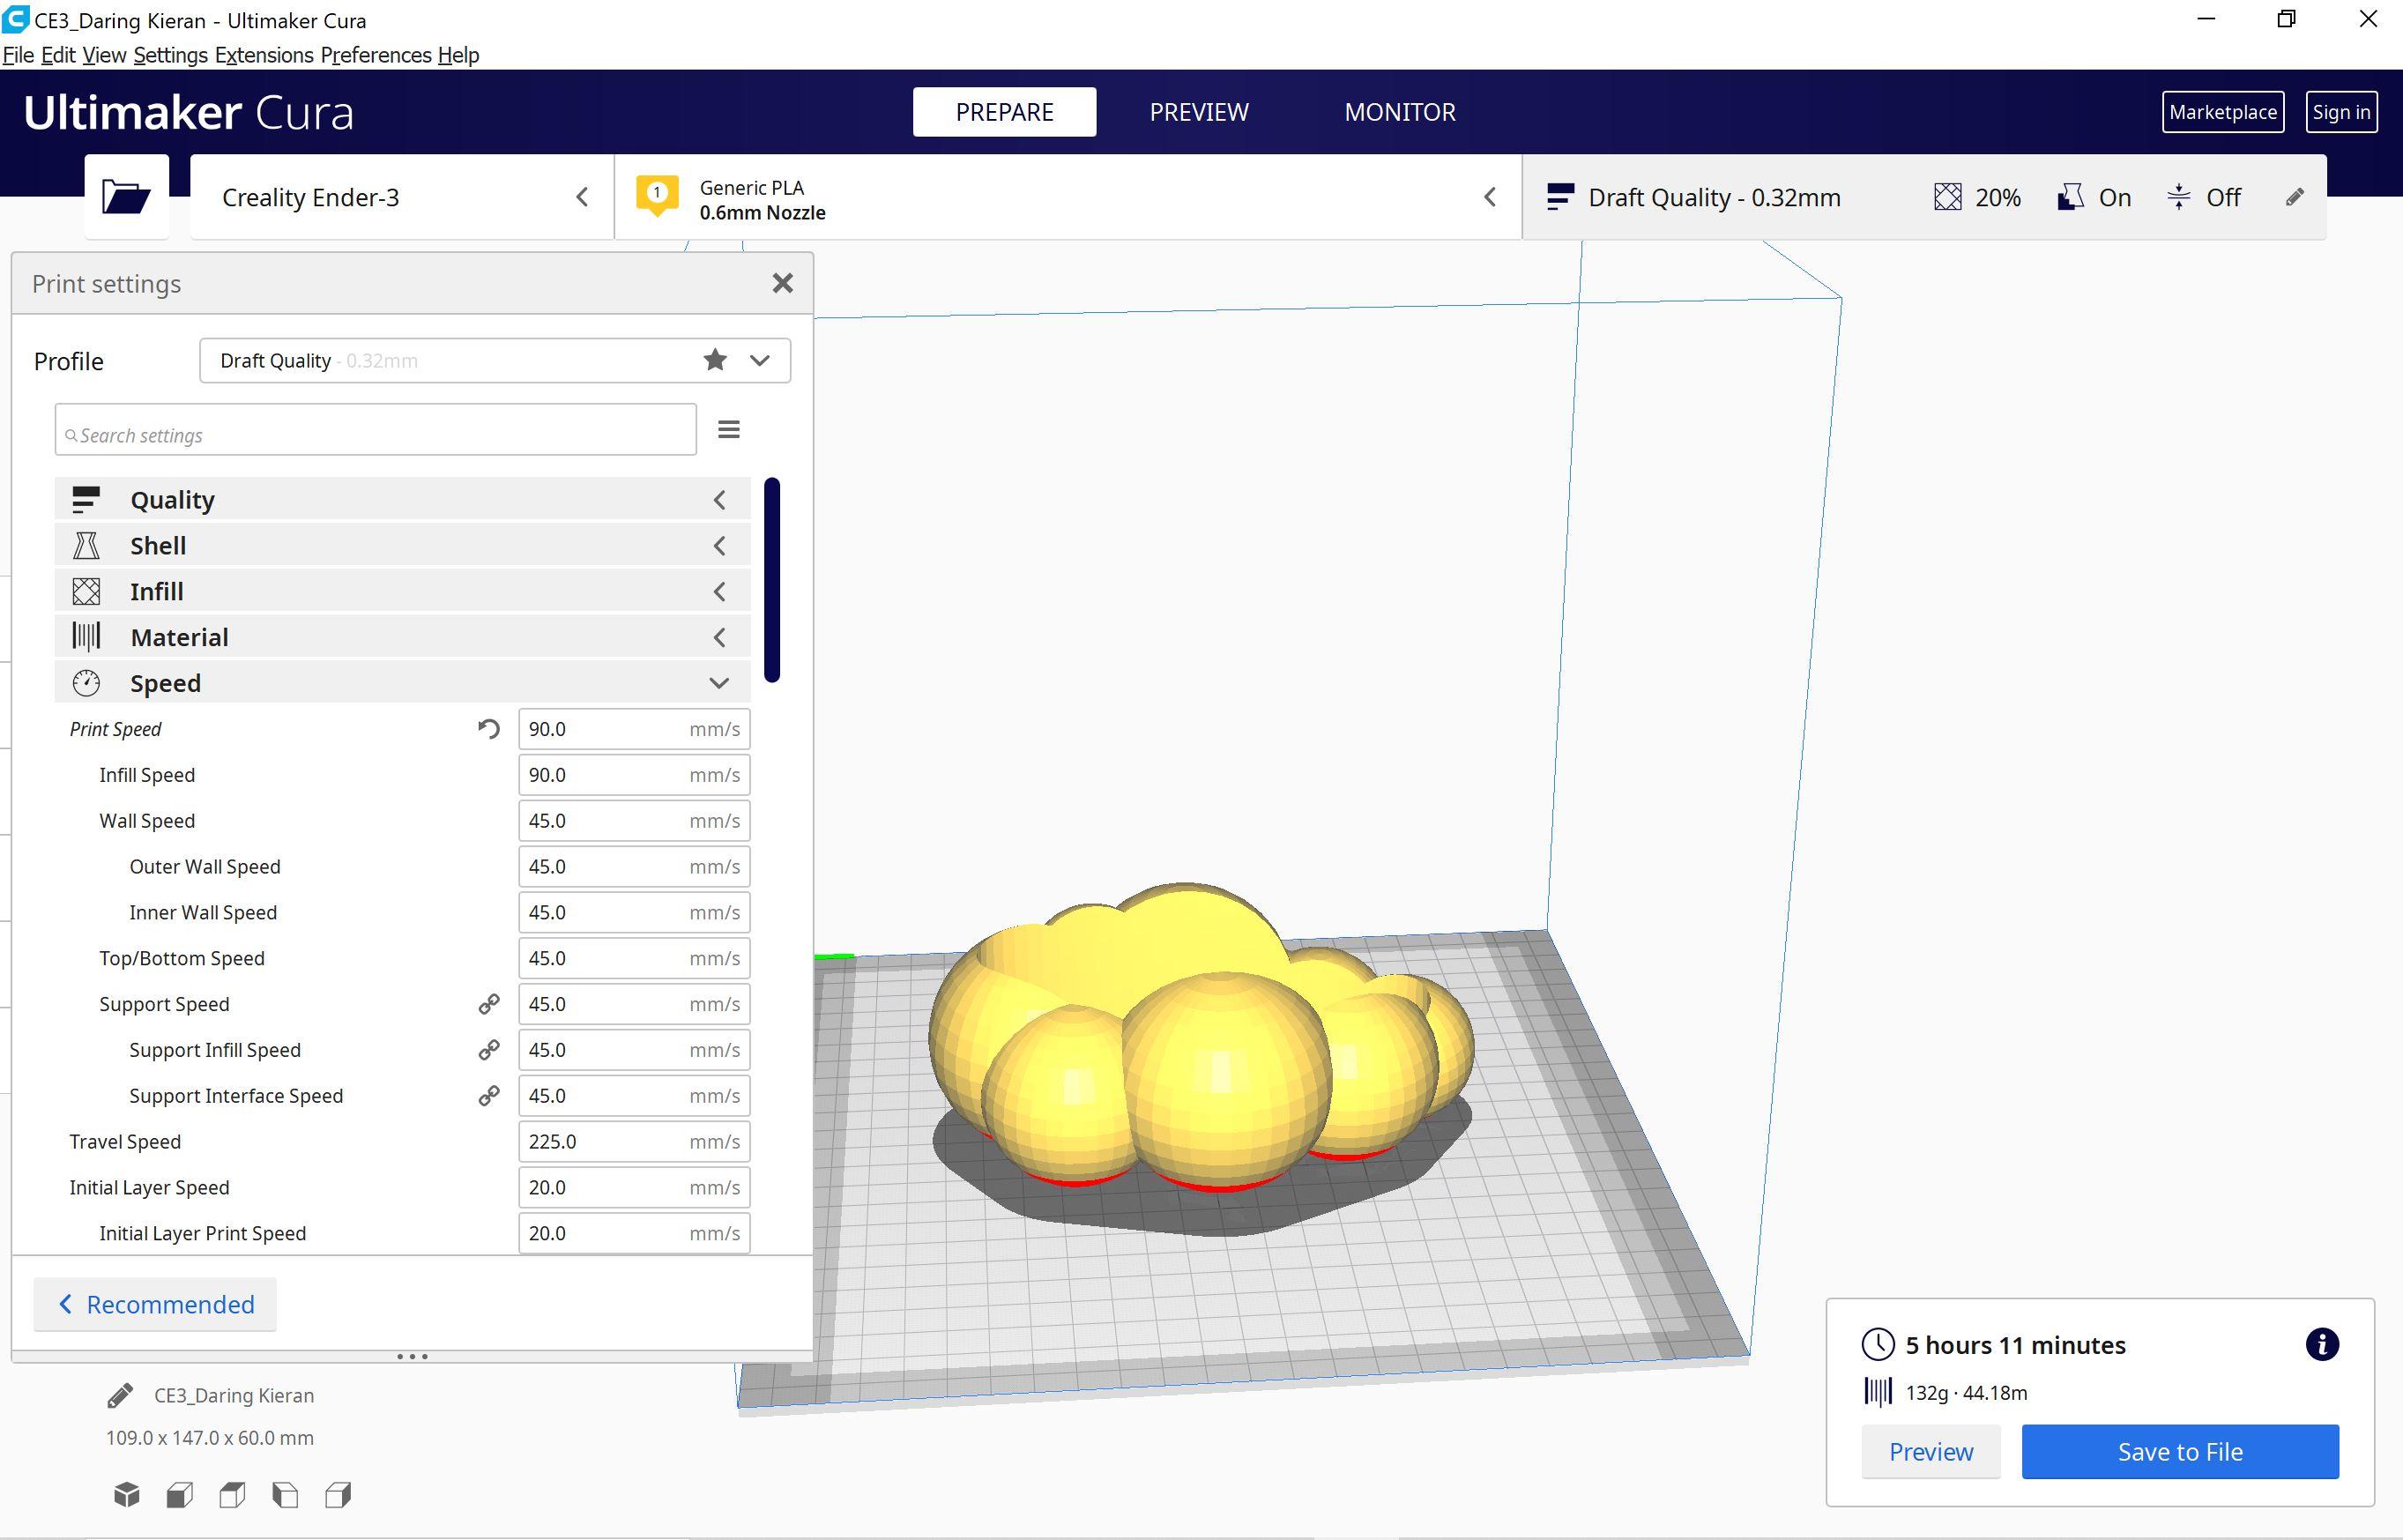2403x1540 pixels.
Task: Collapse the Quality section arrow
Action: (720, 499)
